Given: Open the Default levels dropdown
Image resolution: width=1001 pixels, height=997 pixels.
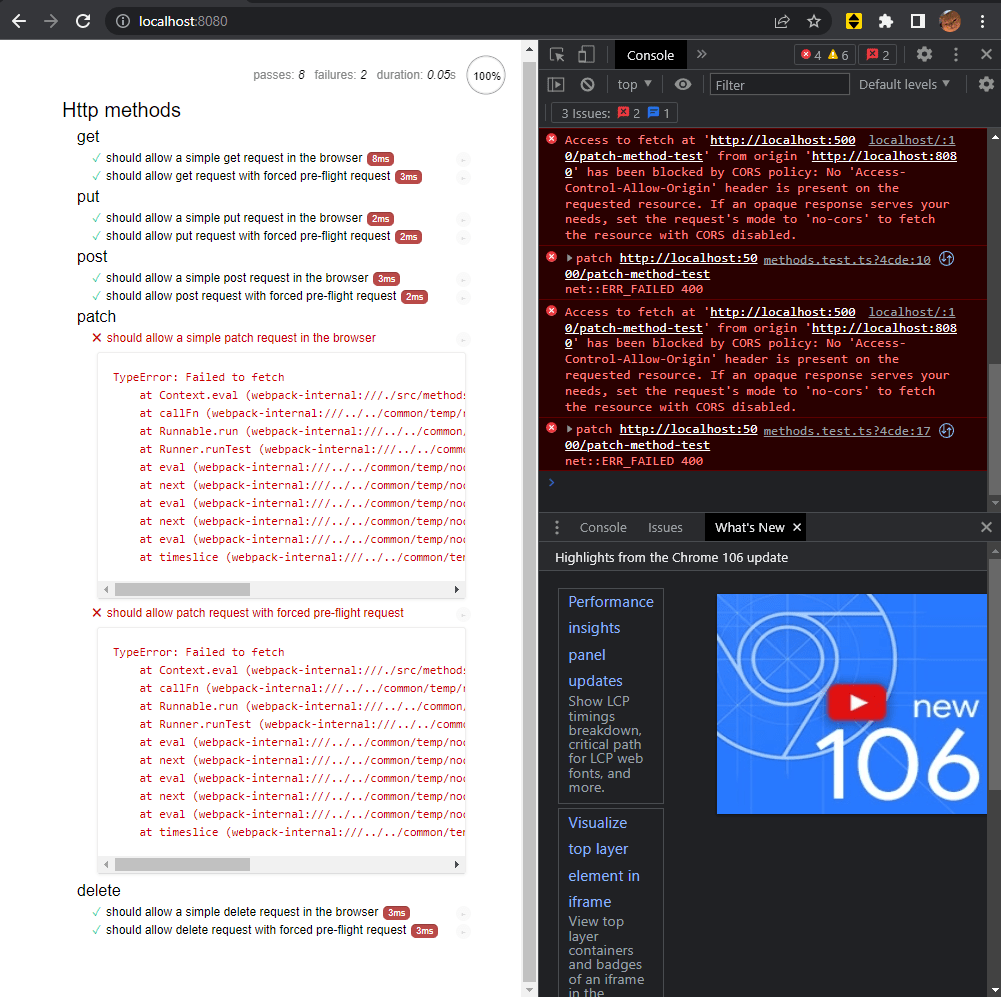Looking at the screenshot, I should coord(902,84).
